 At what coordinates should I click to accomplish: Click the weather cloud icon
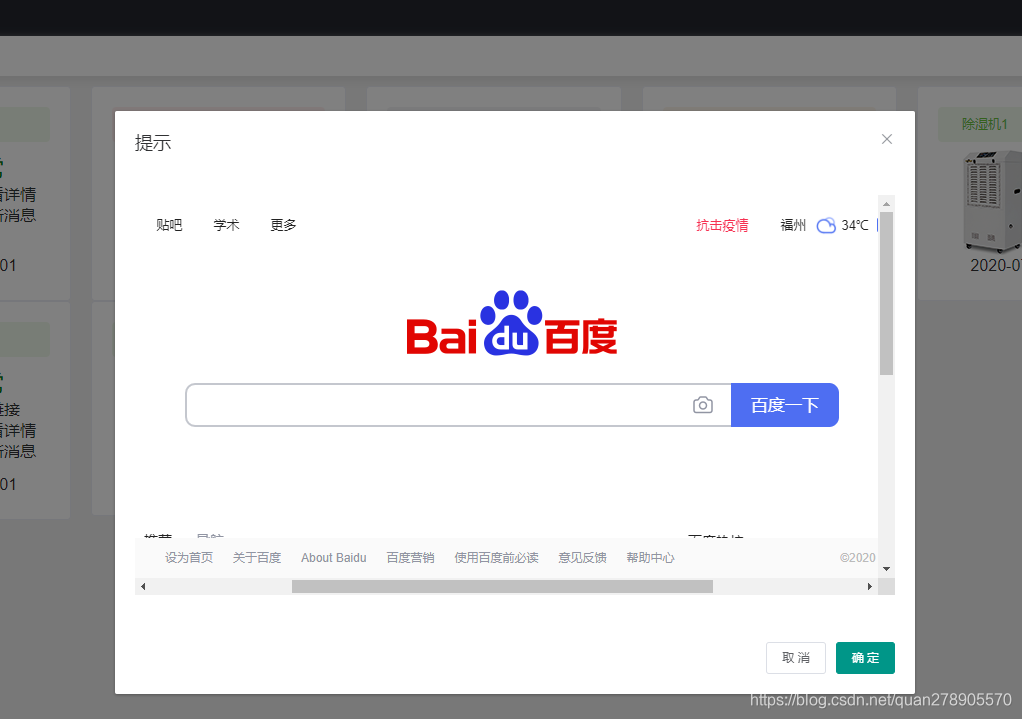(x=826, y=226)
